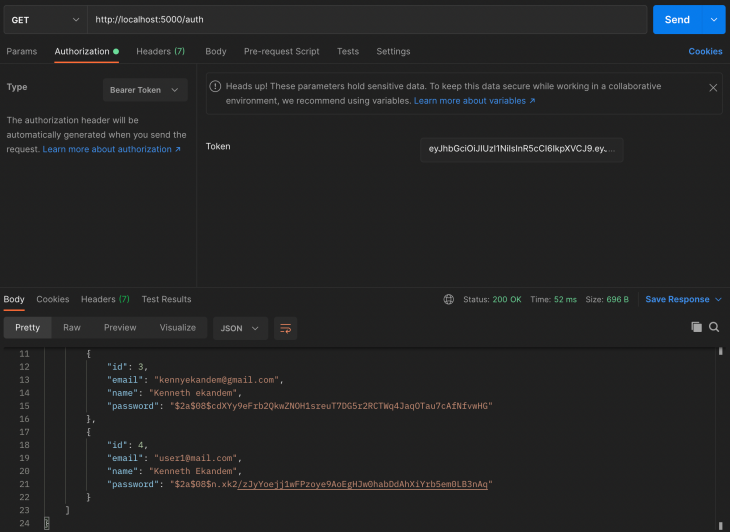Click the info icon in the banner
The height and width of the screenshot is (532, 730).
[215, 86]
